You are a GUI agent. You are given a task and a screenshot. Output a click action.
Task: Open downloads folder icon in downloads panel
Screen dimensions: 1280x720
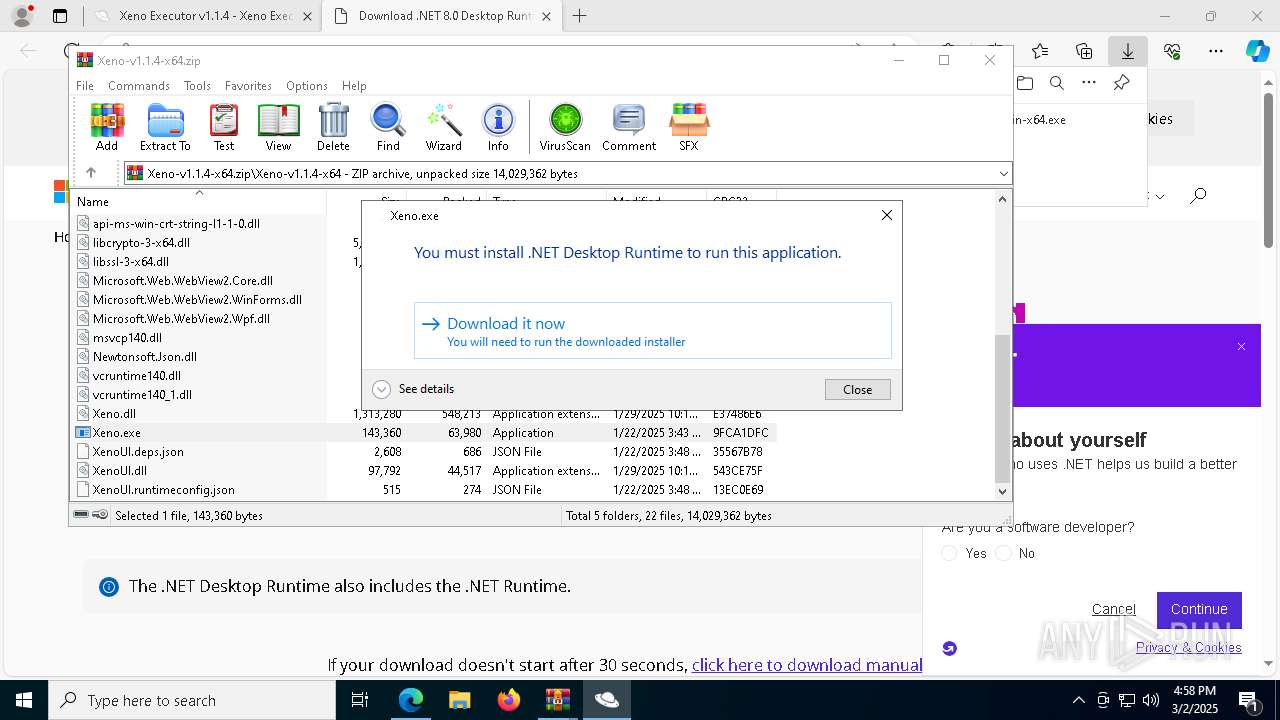click(1024, 83)
